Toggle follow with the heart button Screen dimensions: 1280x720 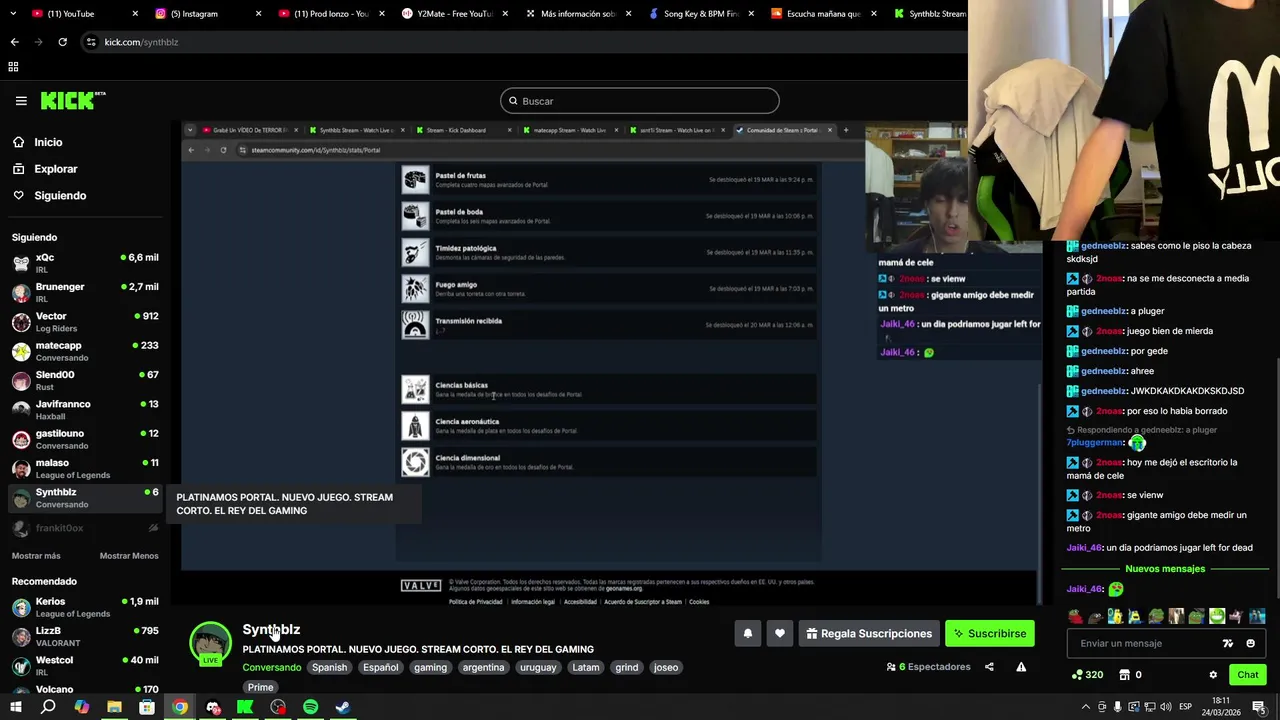pos(780,633)
